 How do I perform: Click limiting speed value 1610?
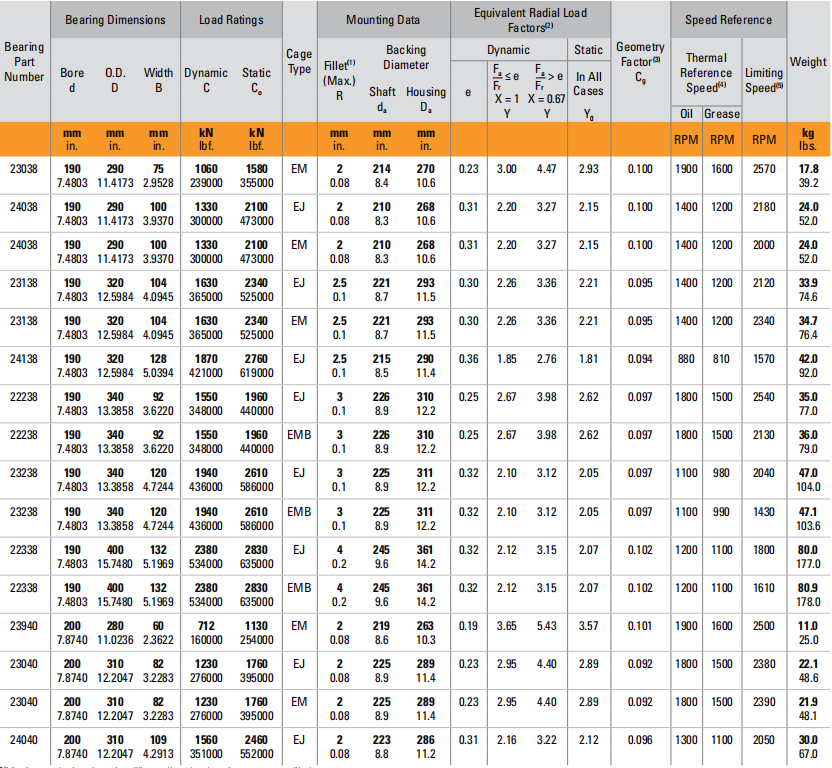point(764,588)
